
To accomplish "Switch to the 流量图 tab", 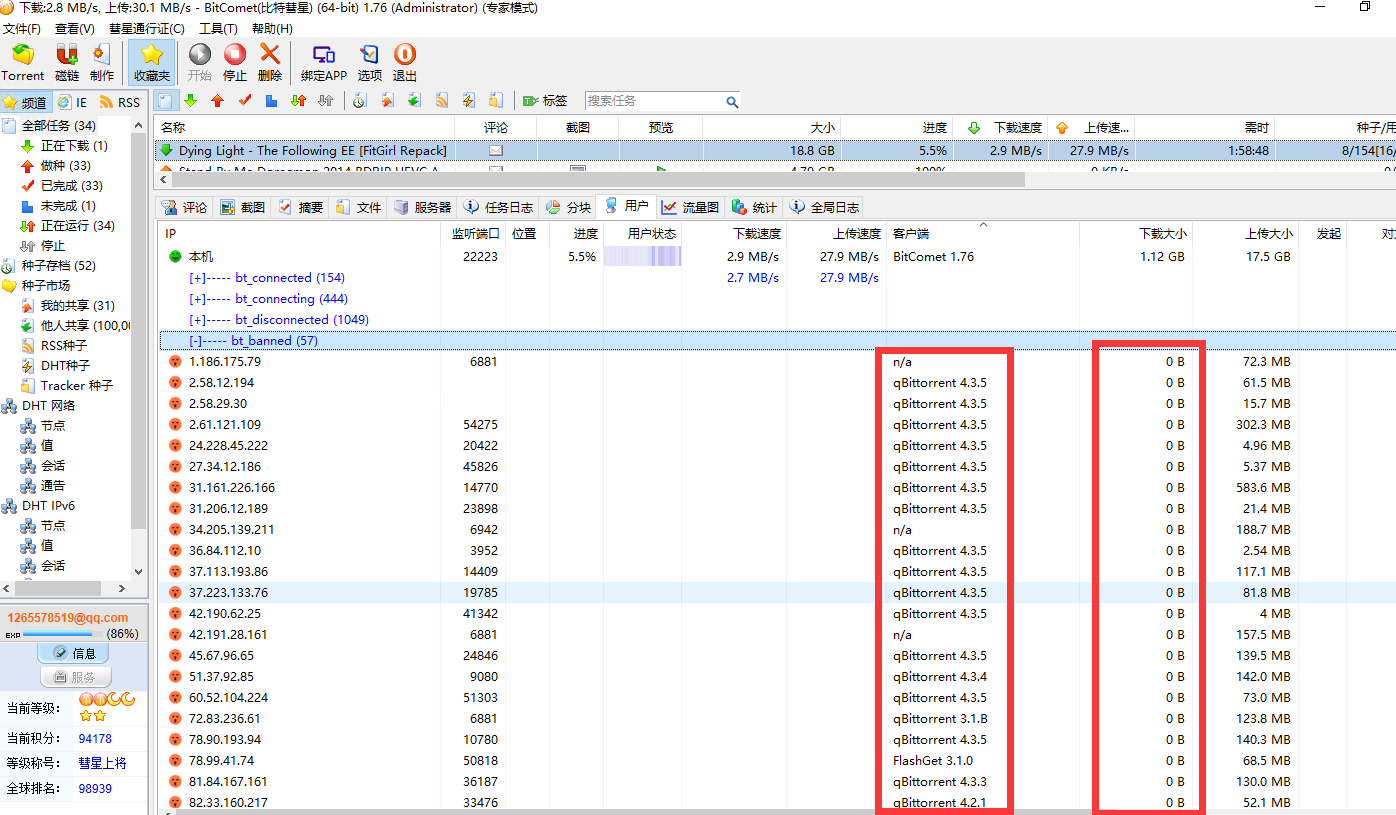I will [x=690, y=208].
